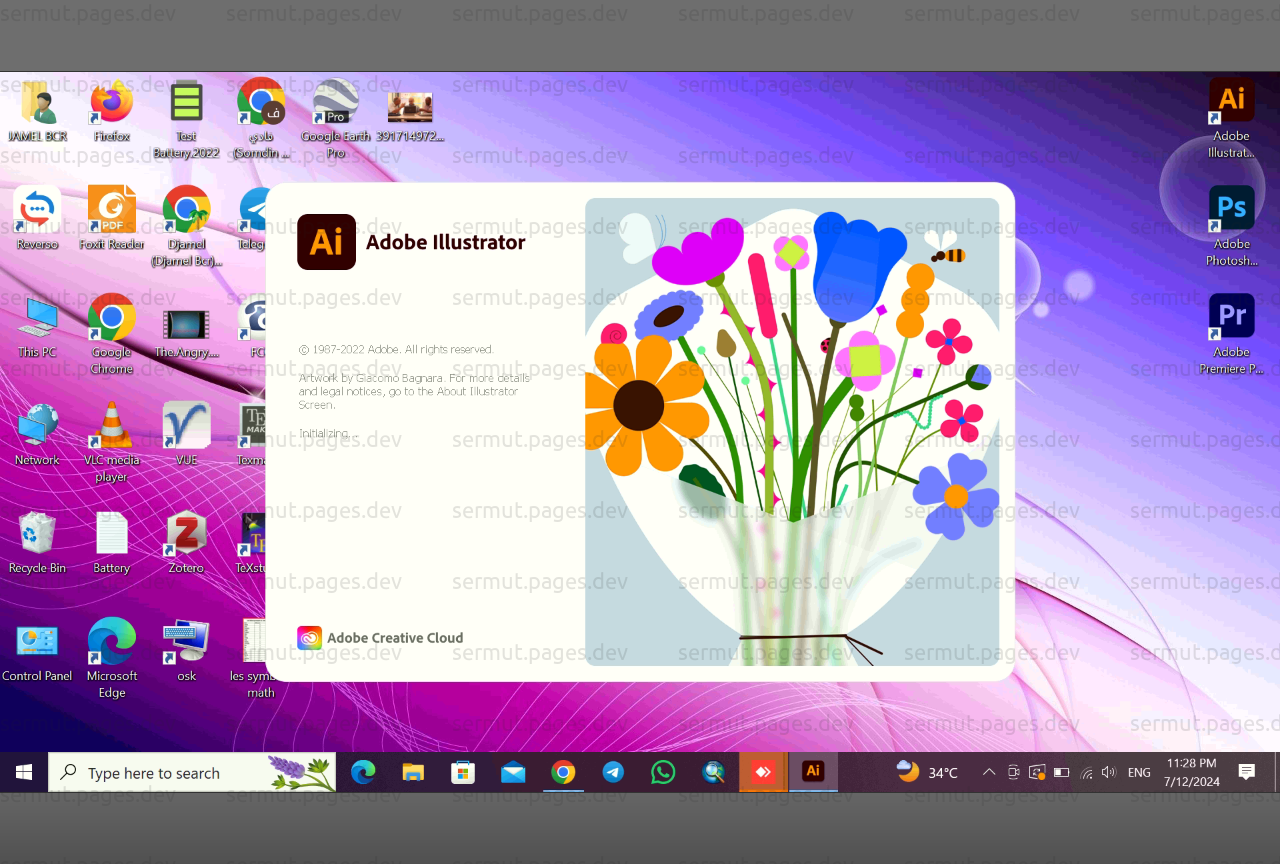Open WhatsApp from the taskbar
Screen dimensions: 1280x864
(x=663, y=772)
